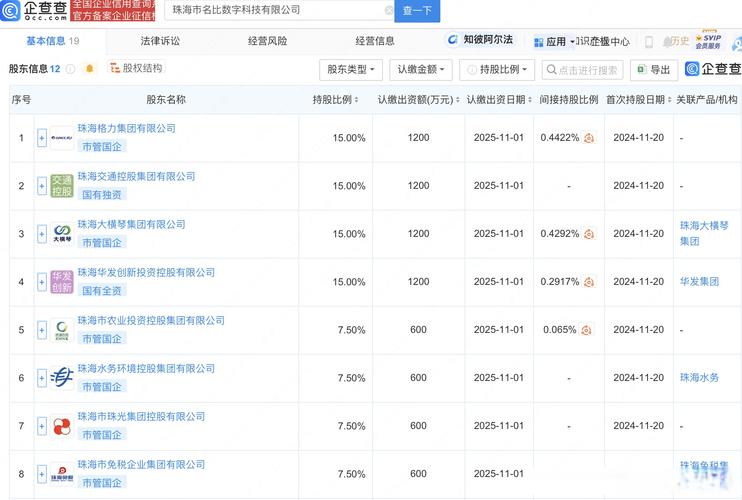Click the shareholder table search field
Screen dimensions: 742x500
pyautogui.click(x=583, y=70)
